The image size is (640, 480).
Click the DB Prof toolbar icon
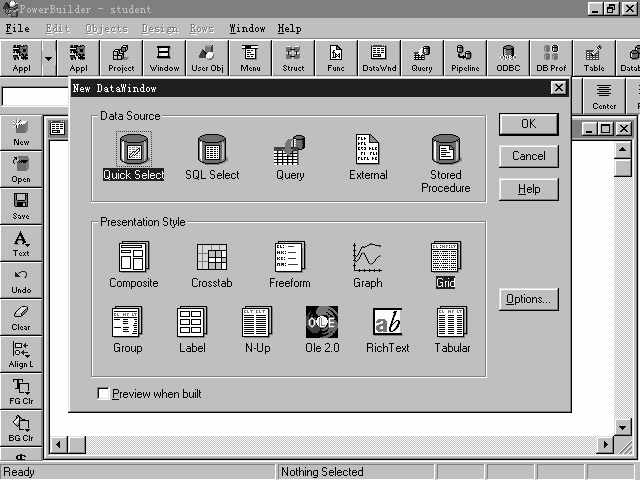(551, 58)
